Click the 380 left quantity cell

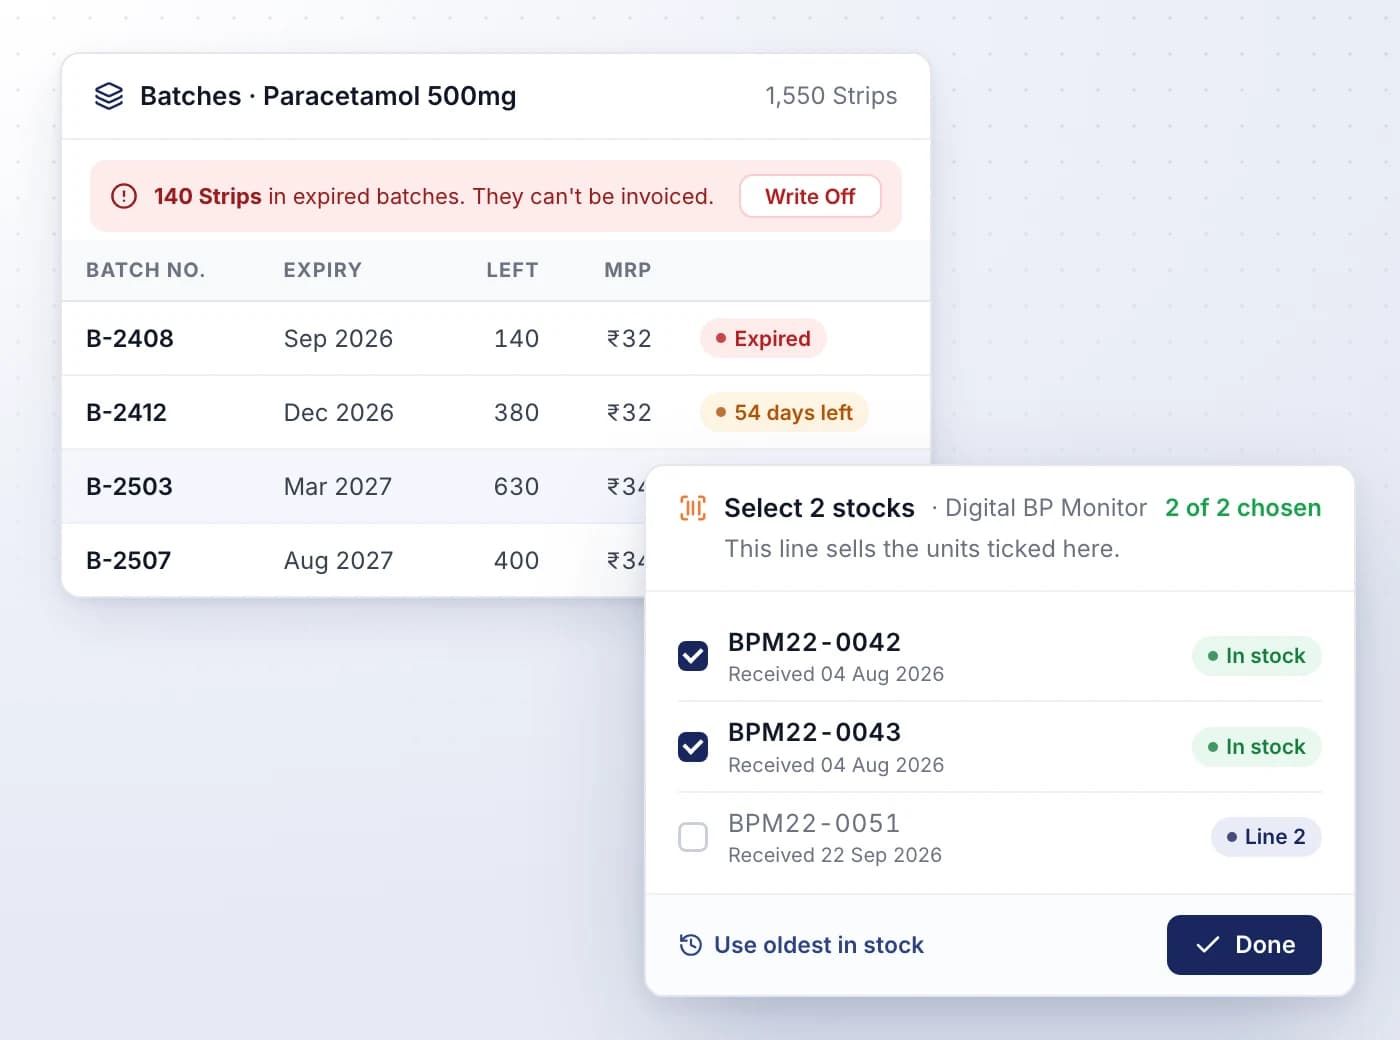(516, 413)
